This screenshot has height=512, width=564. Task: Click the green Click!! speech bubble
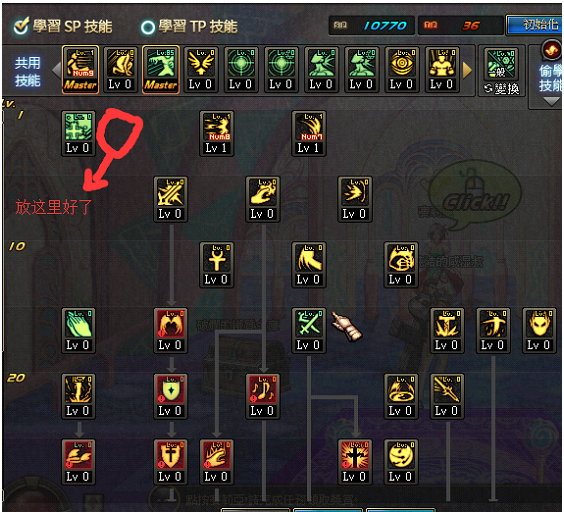[474, 196]
